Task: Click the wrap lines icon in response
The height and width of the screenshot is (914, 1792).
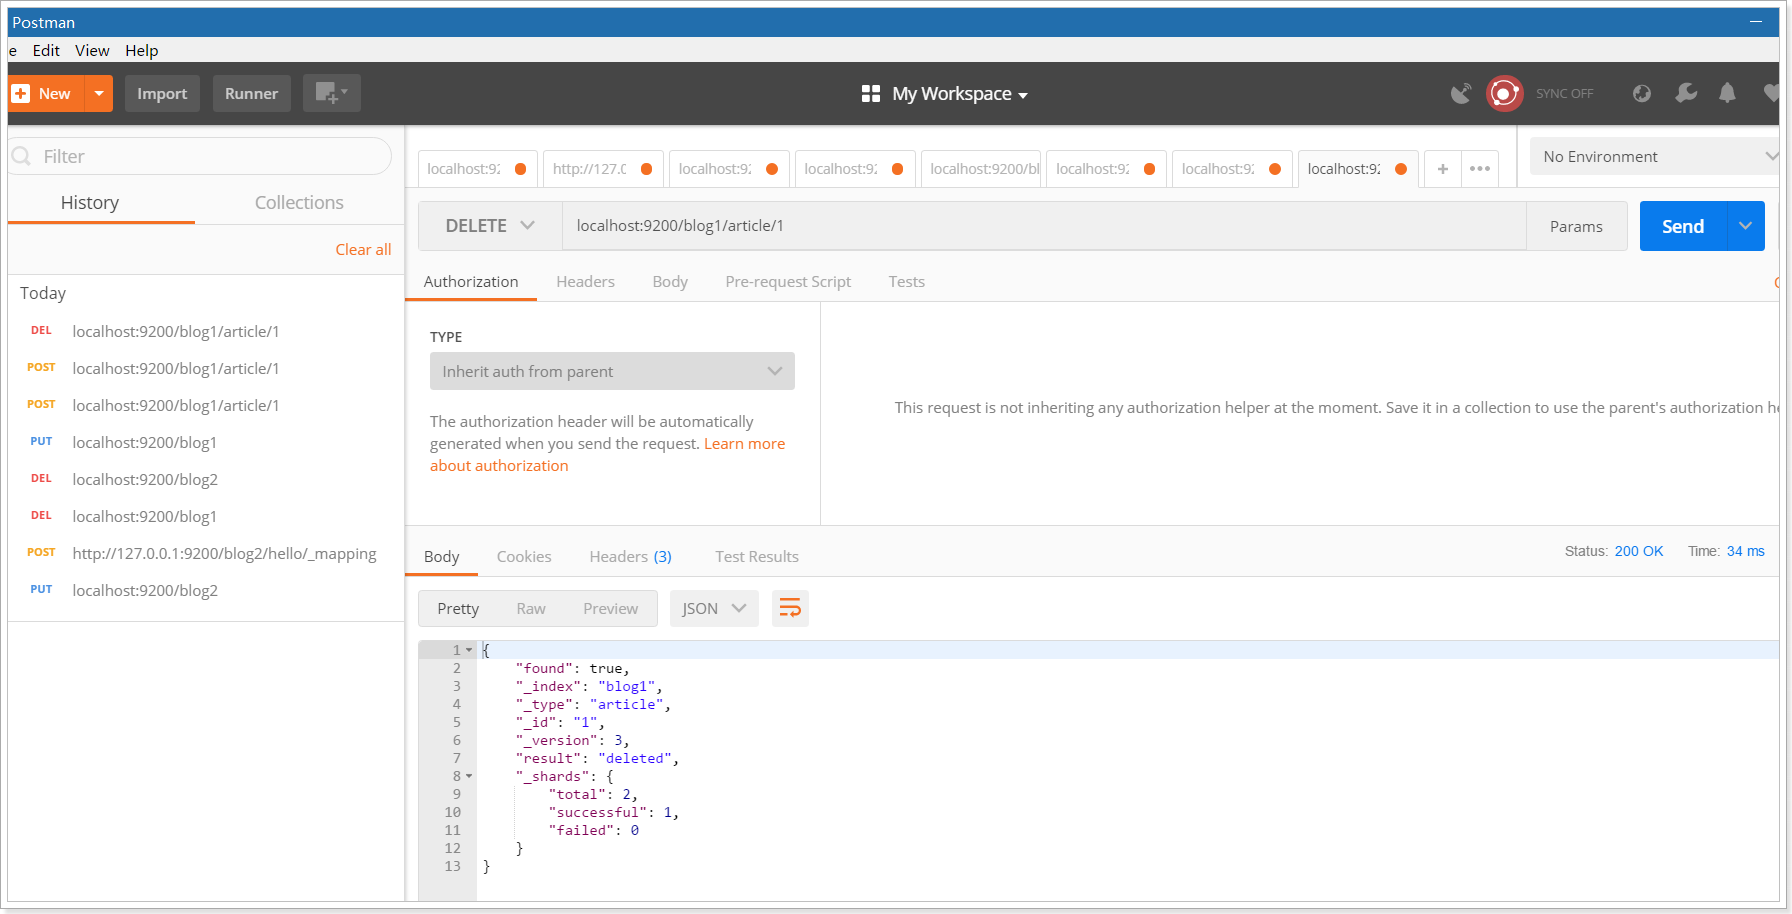Action: 790,608
